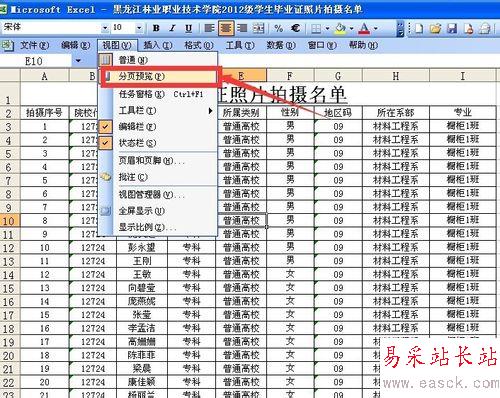Click the Borders button
The height and width of the screenshot is (398, 500).
point(316,29)
